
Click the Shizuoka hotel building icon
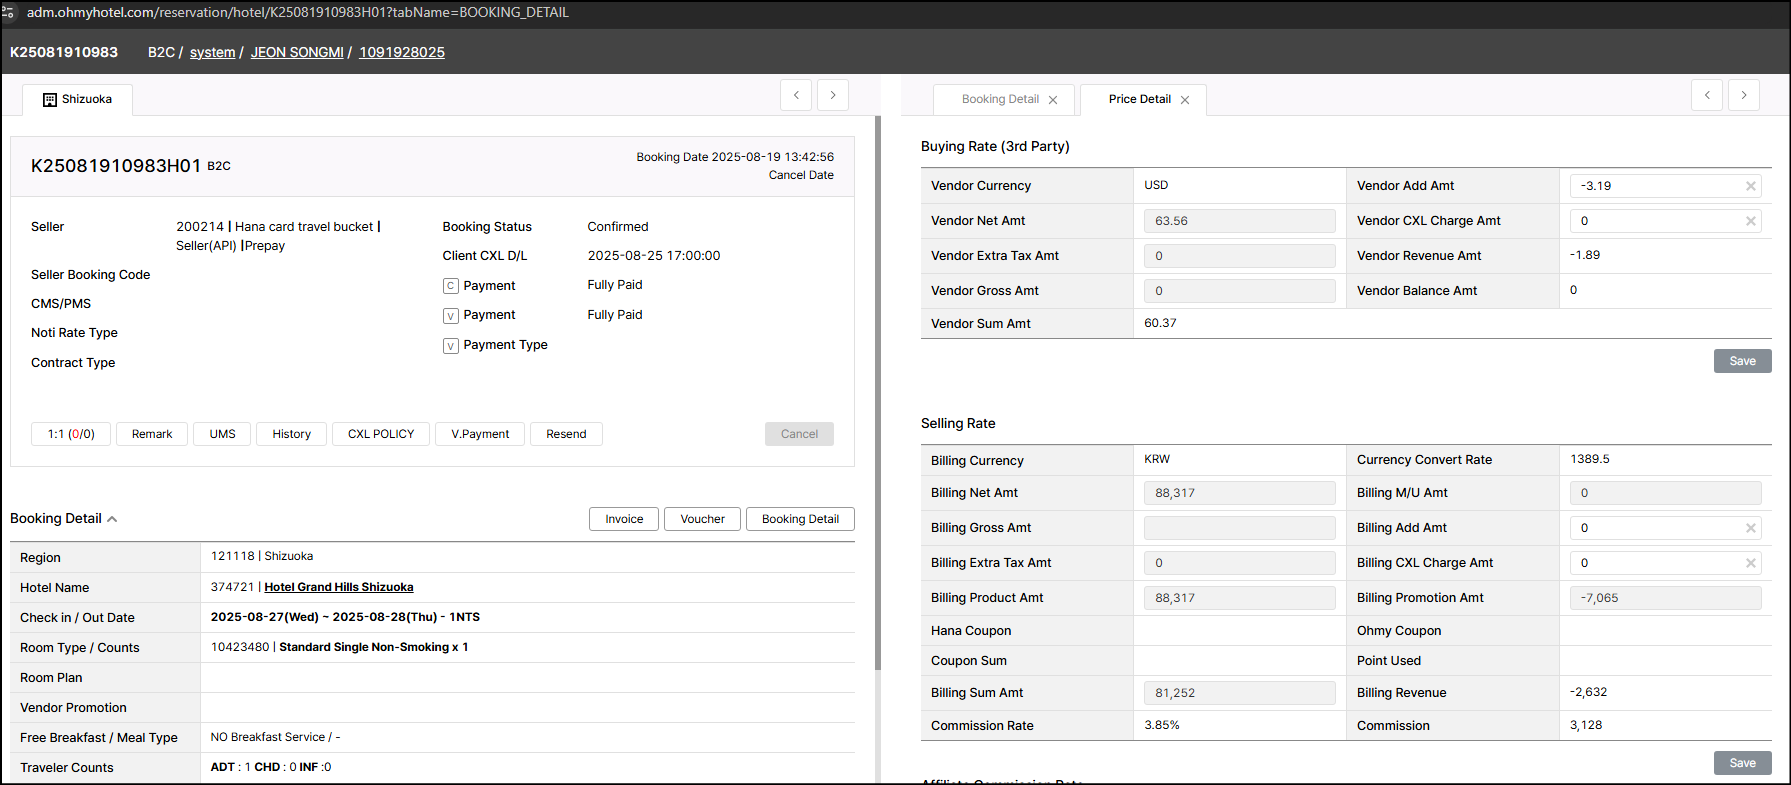click(x=50, y=100)
